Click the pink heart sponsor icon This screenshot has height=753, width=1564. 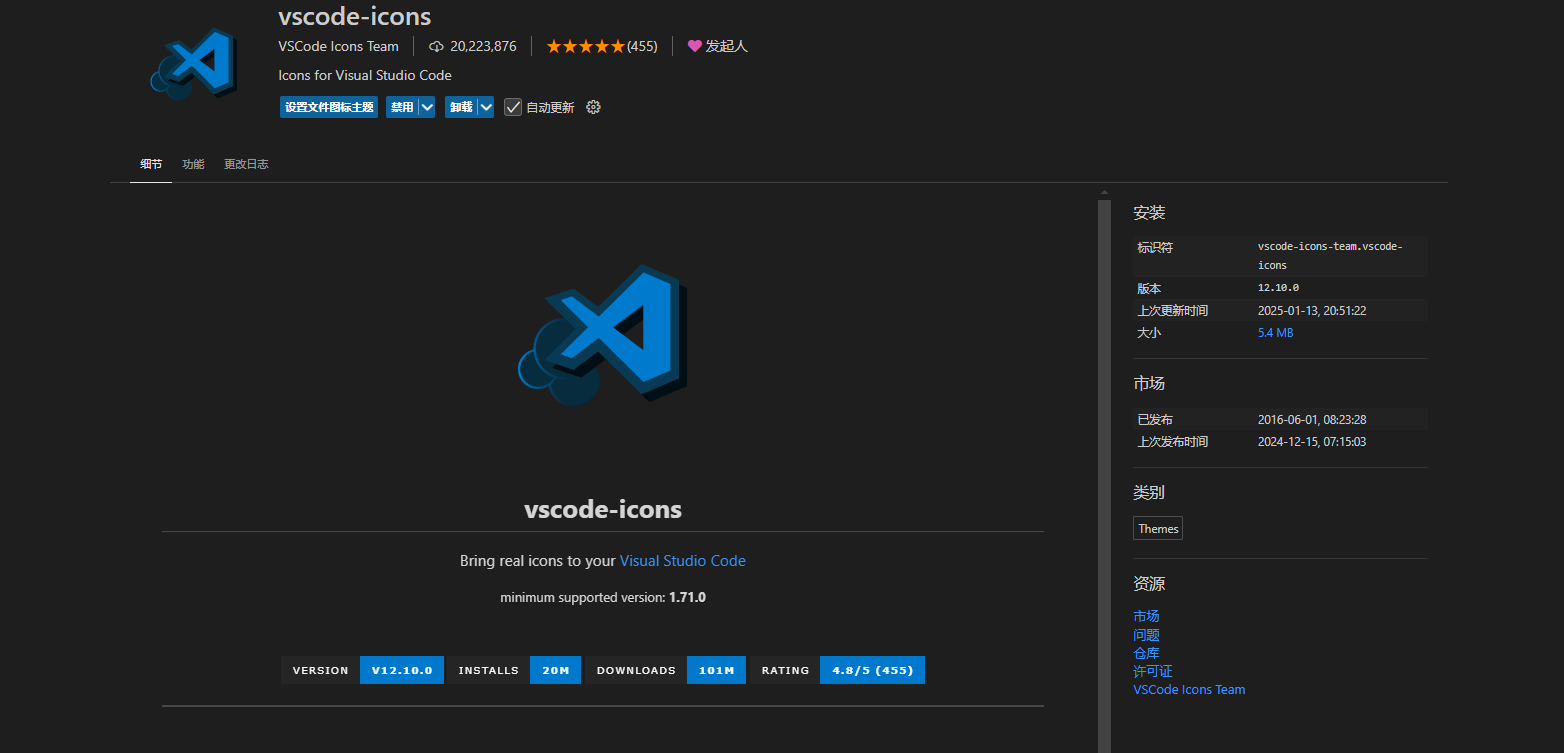point(694,46)
